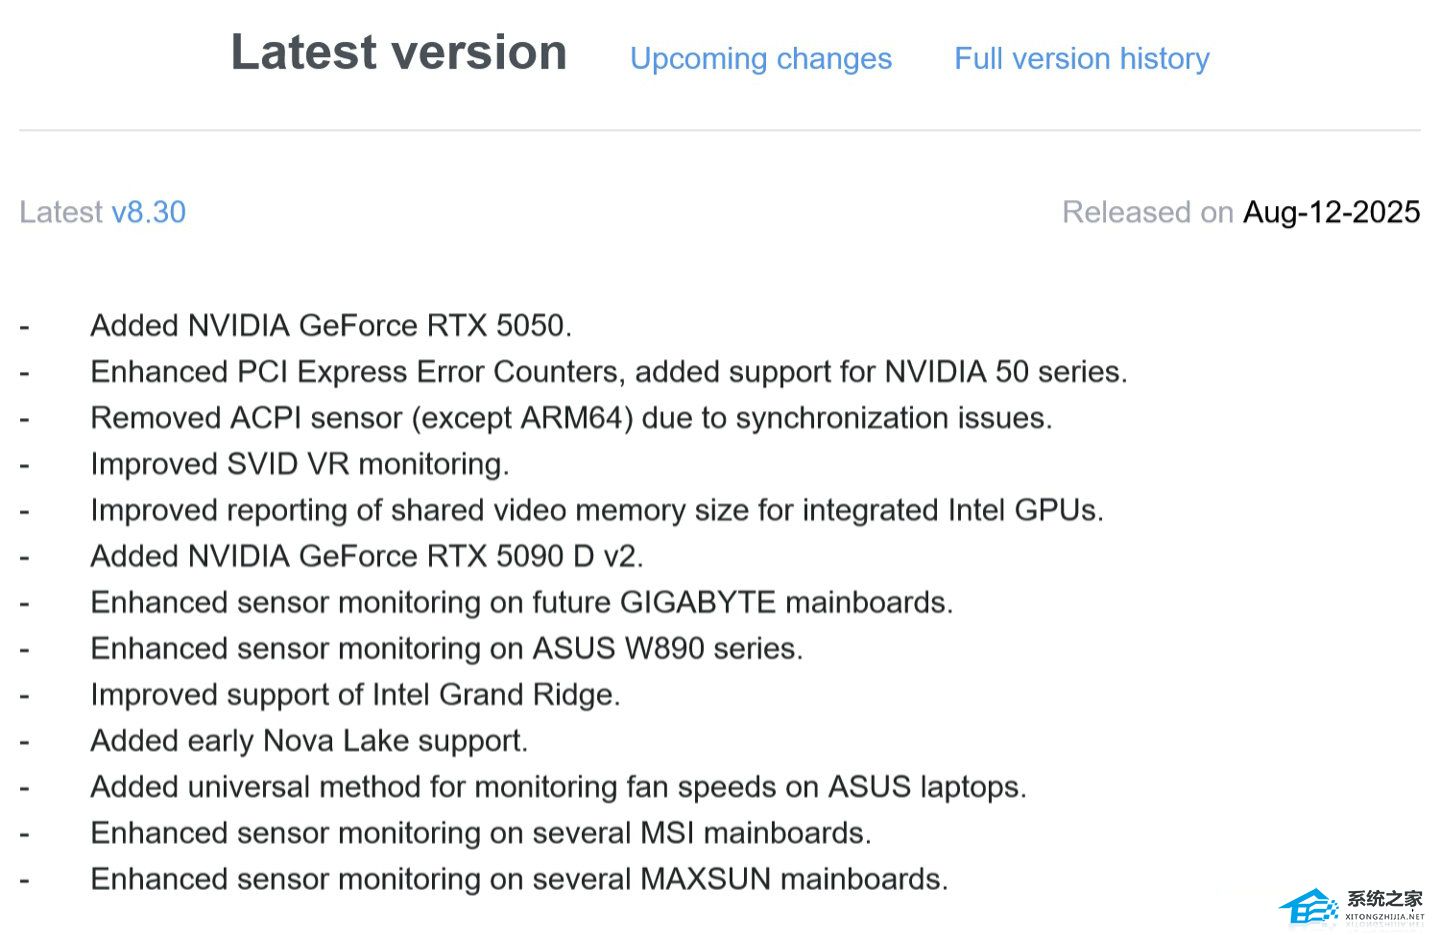Click the v8.30 version link
1440x935 pixels.
(x=148, y=212)
